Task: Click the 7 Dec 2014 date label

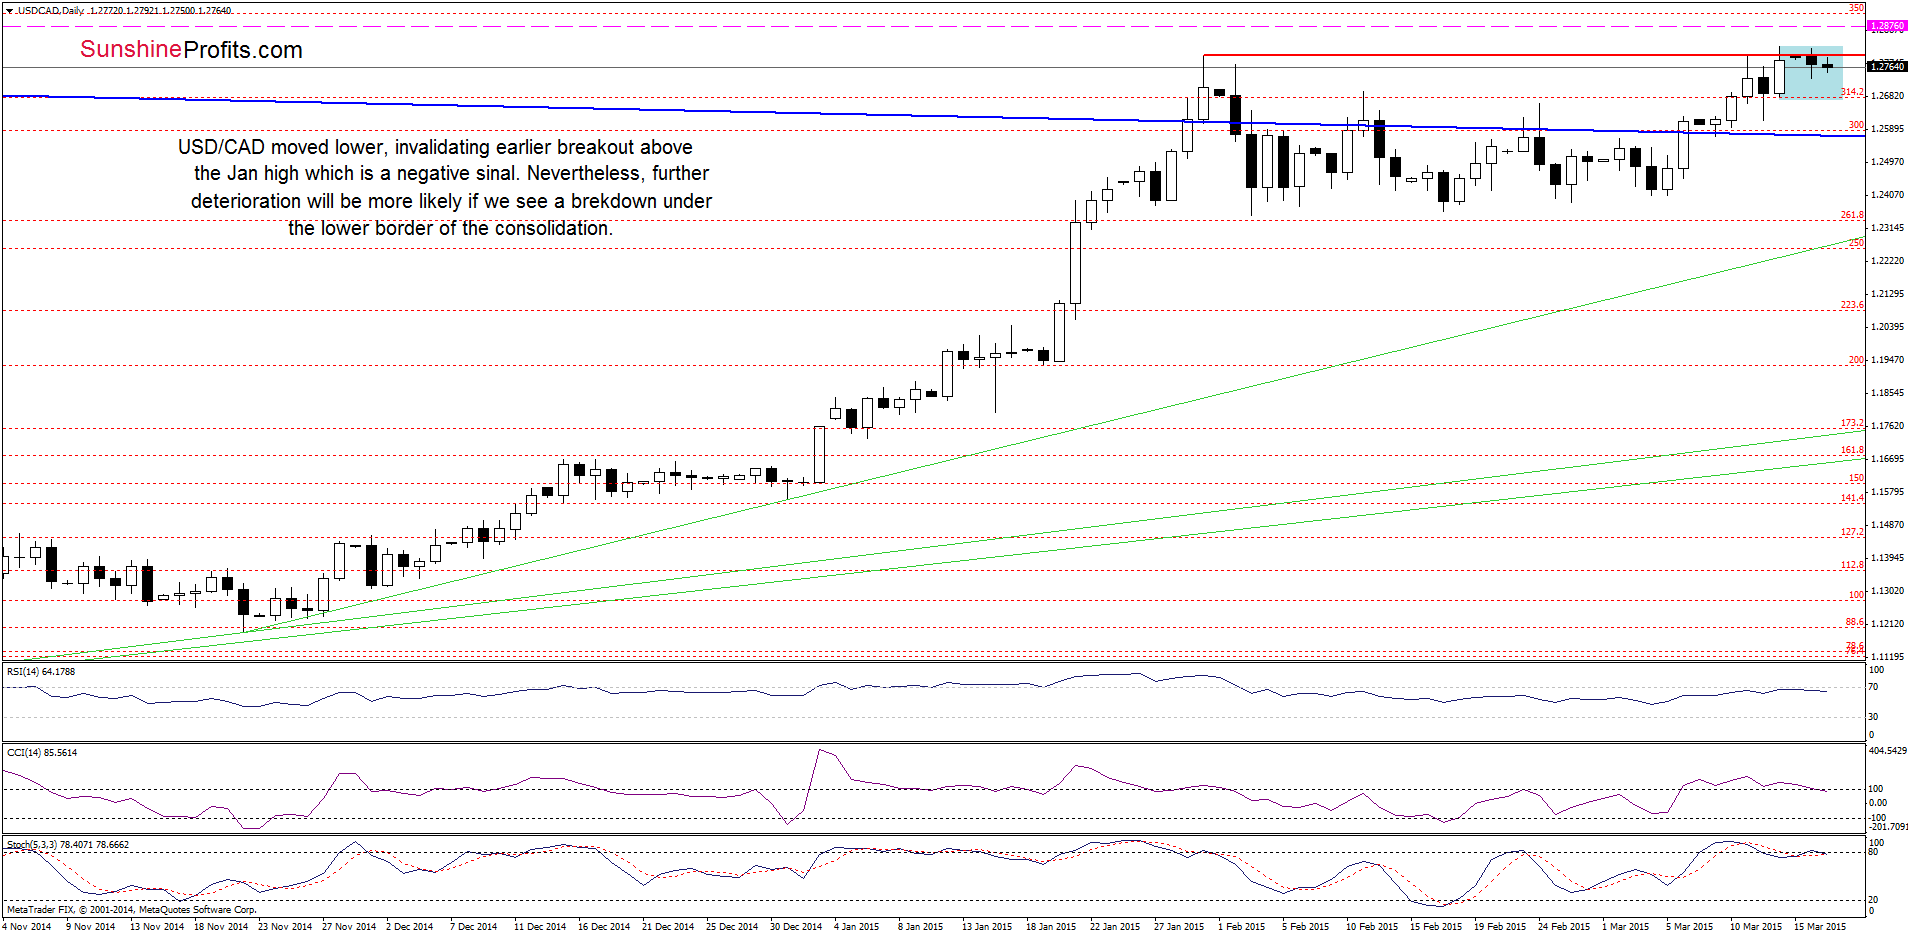Action: tap(473, 926)
